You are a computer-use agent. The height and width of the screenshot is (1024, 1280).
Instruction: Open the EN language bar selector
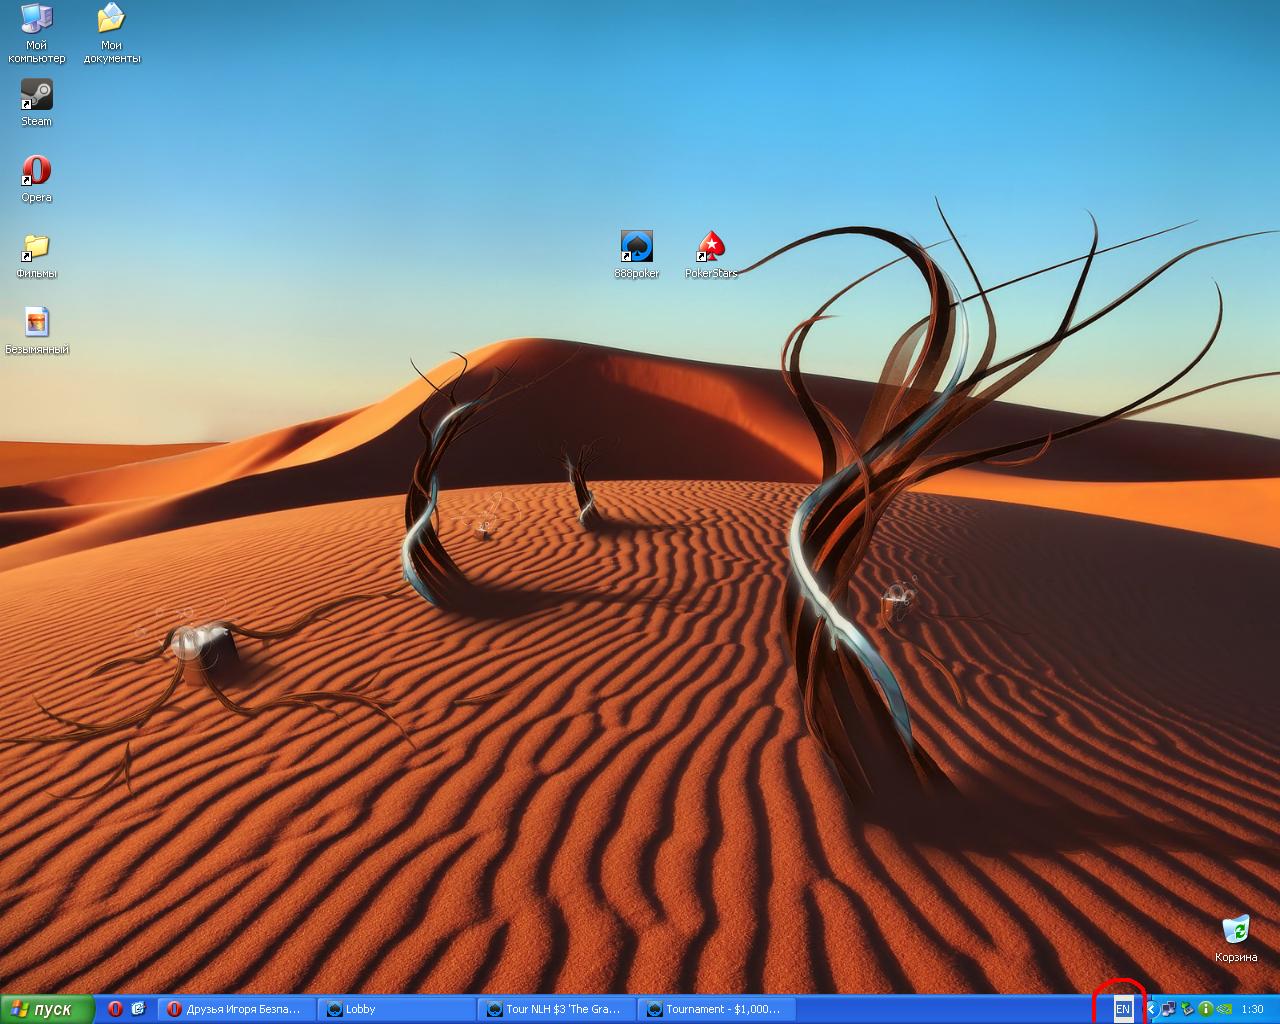[x=1122, y=1009]
